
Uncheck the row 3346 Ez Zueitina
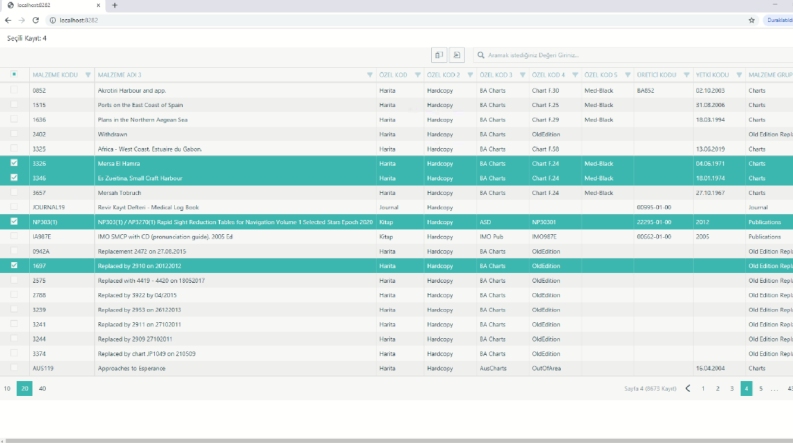click(14, 177)
